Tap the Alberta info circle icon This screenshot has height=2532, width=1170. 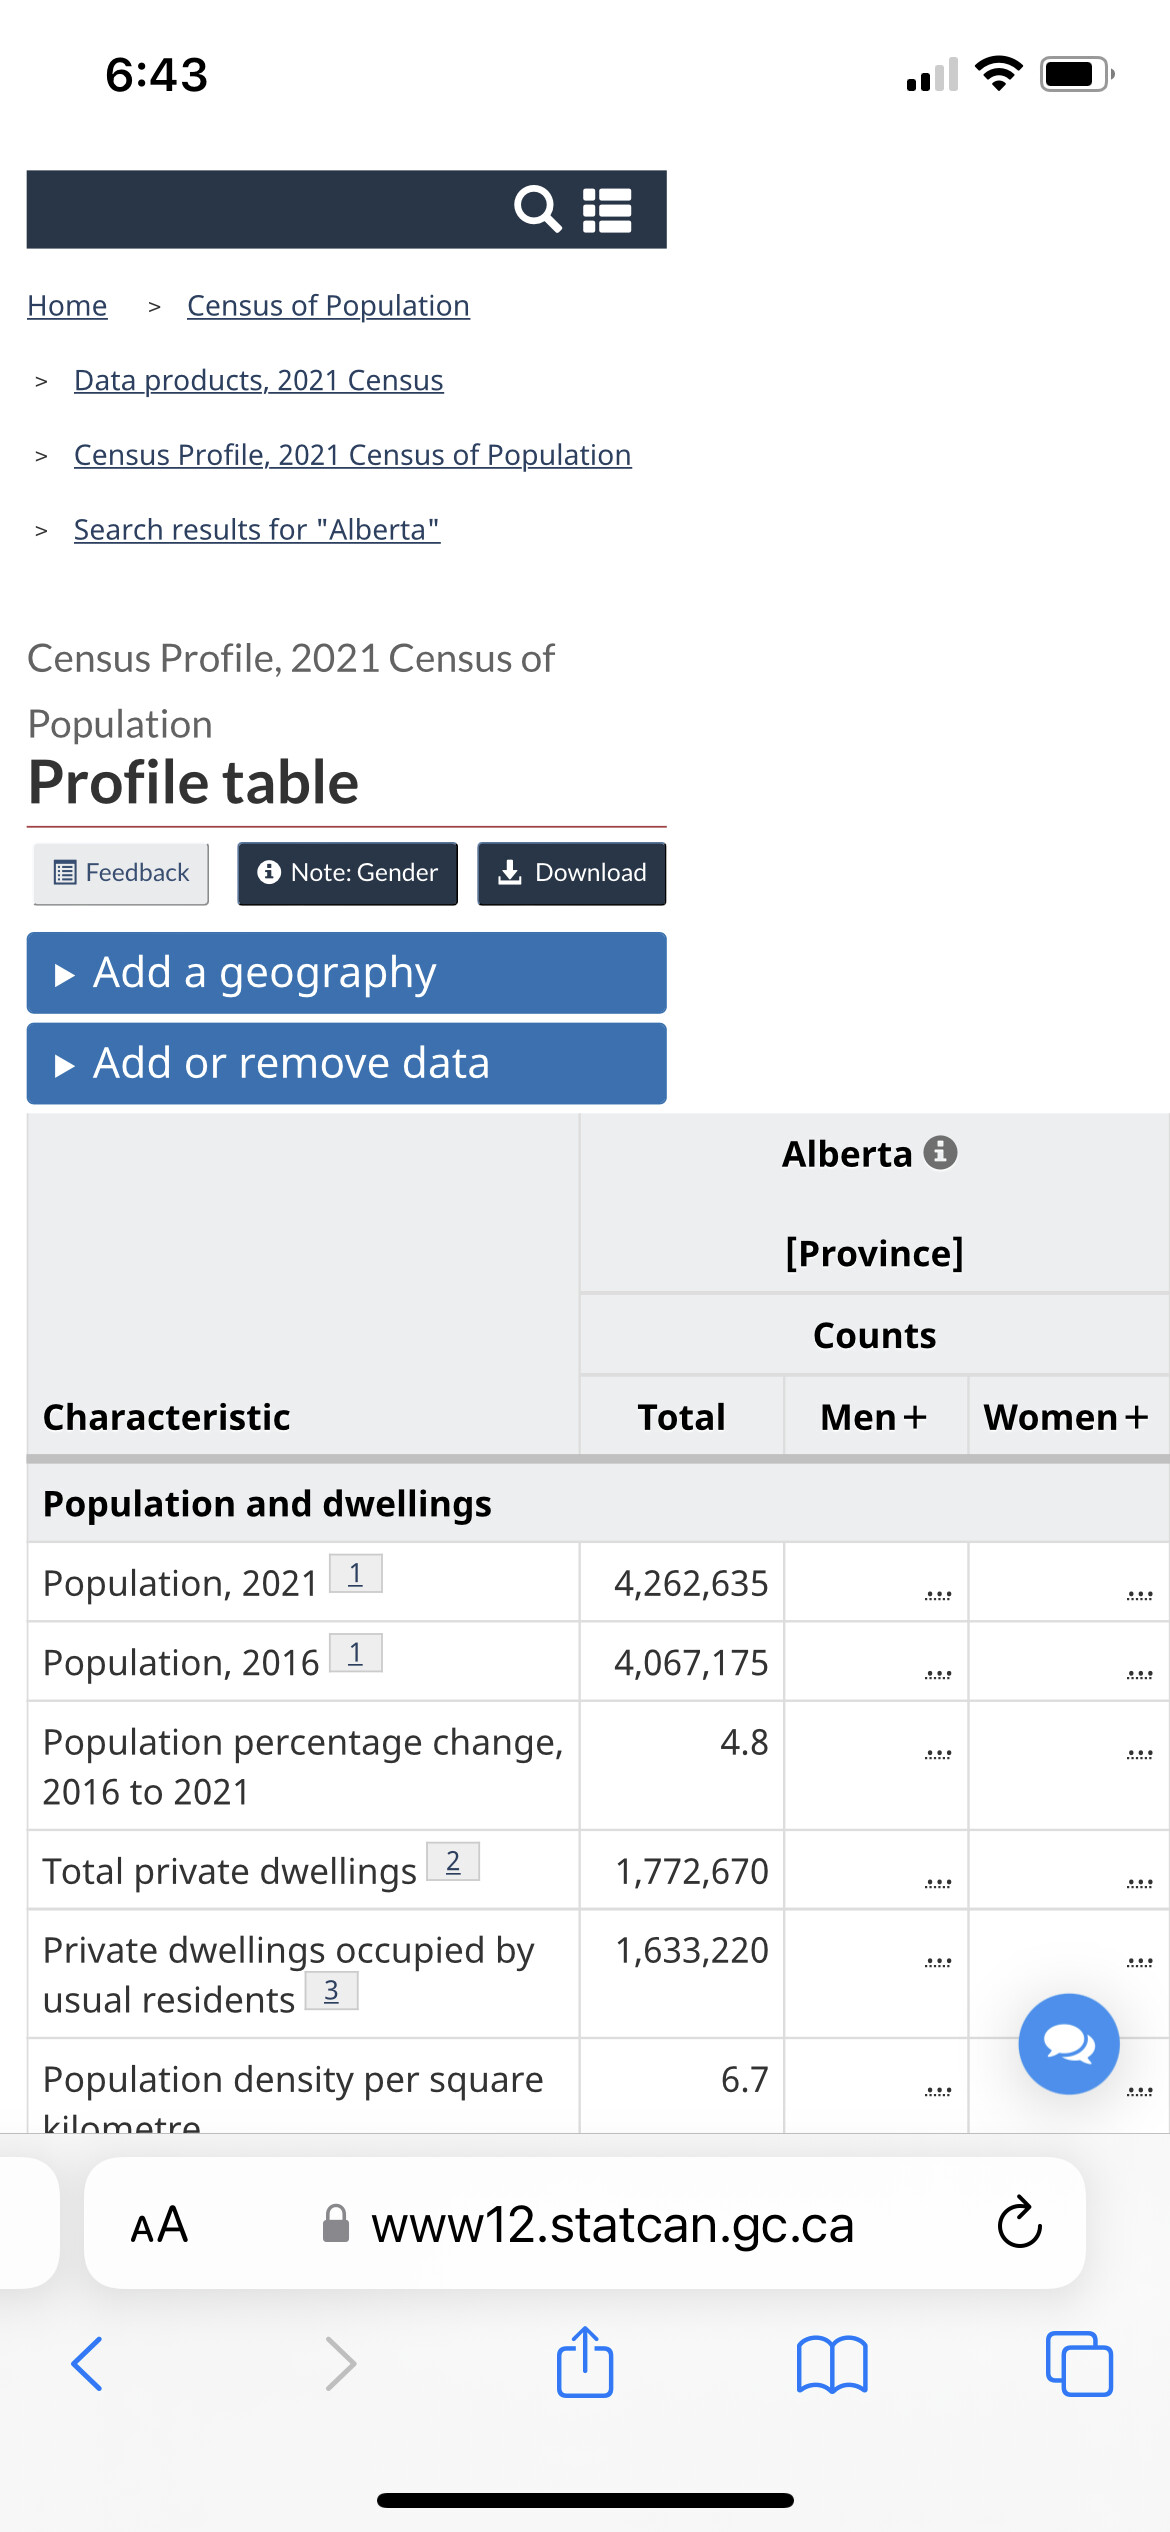(x=940, y=1153)
